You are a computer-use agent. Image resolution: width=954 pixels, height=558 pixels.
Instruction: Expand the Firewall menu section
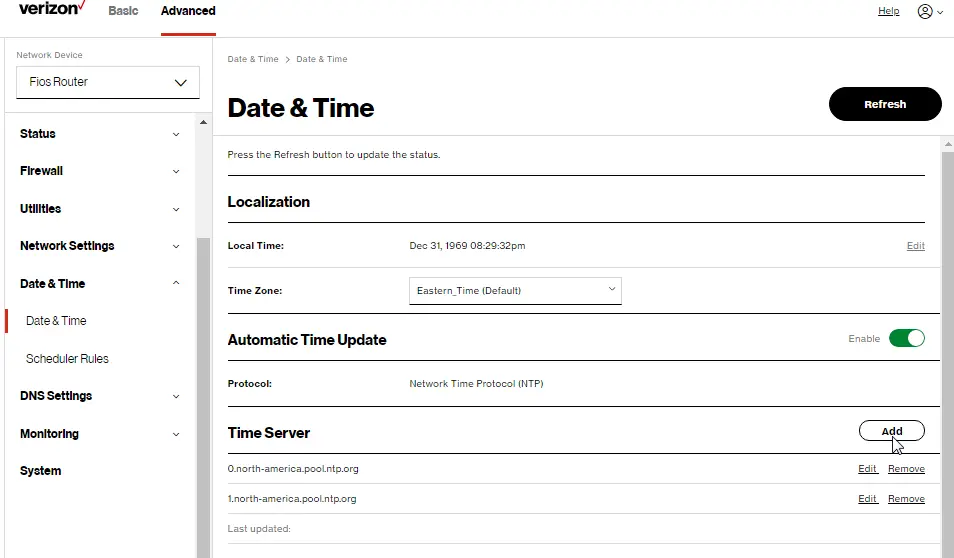[100, 171]
